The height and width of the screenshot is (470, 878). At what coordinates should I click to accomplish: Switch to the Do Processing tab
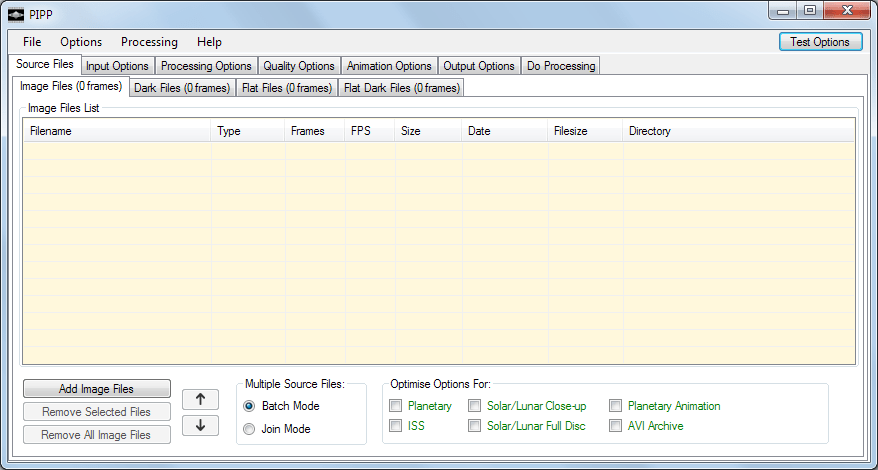pyautogui.click(x=561, y=66)
